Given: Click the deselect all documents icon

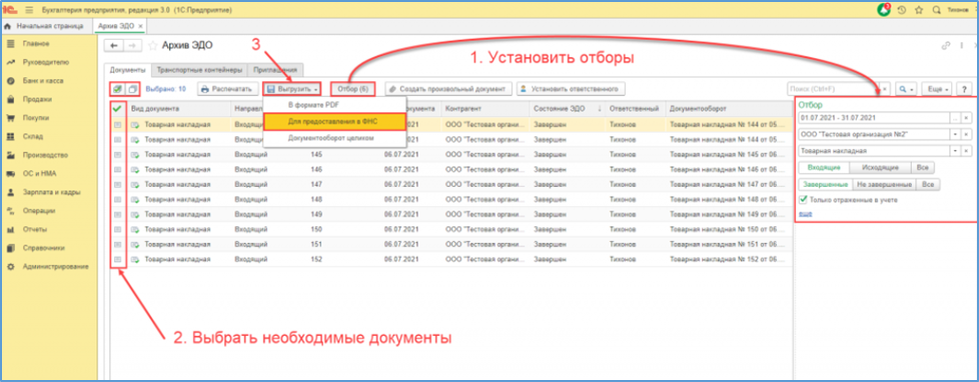Looking at the screenshot, I should click(132, 89).
